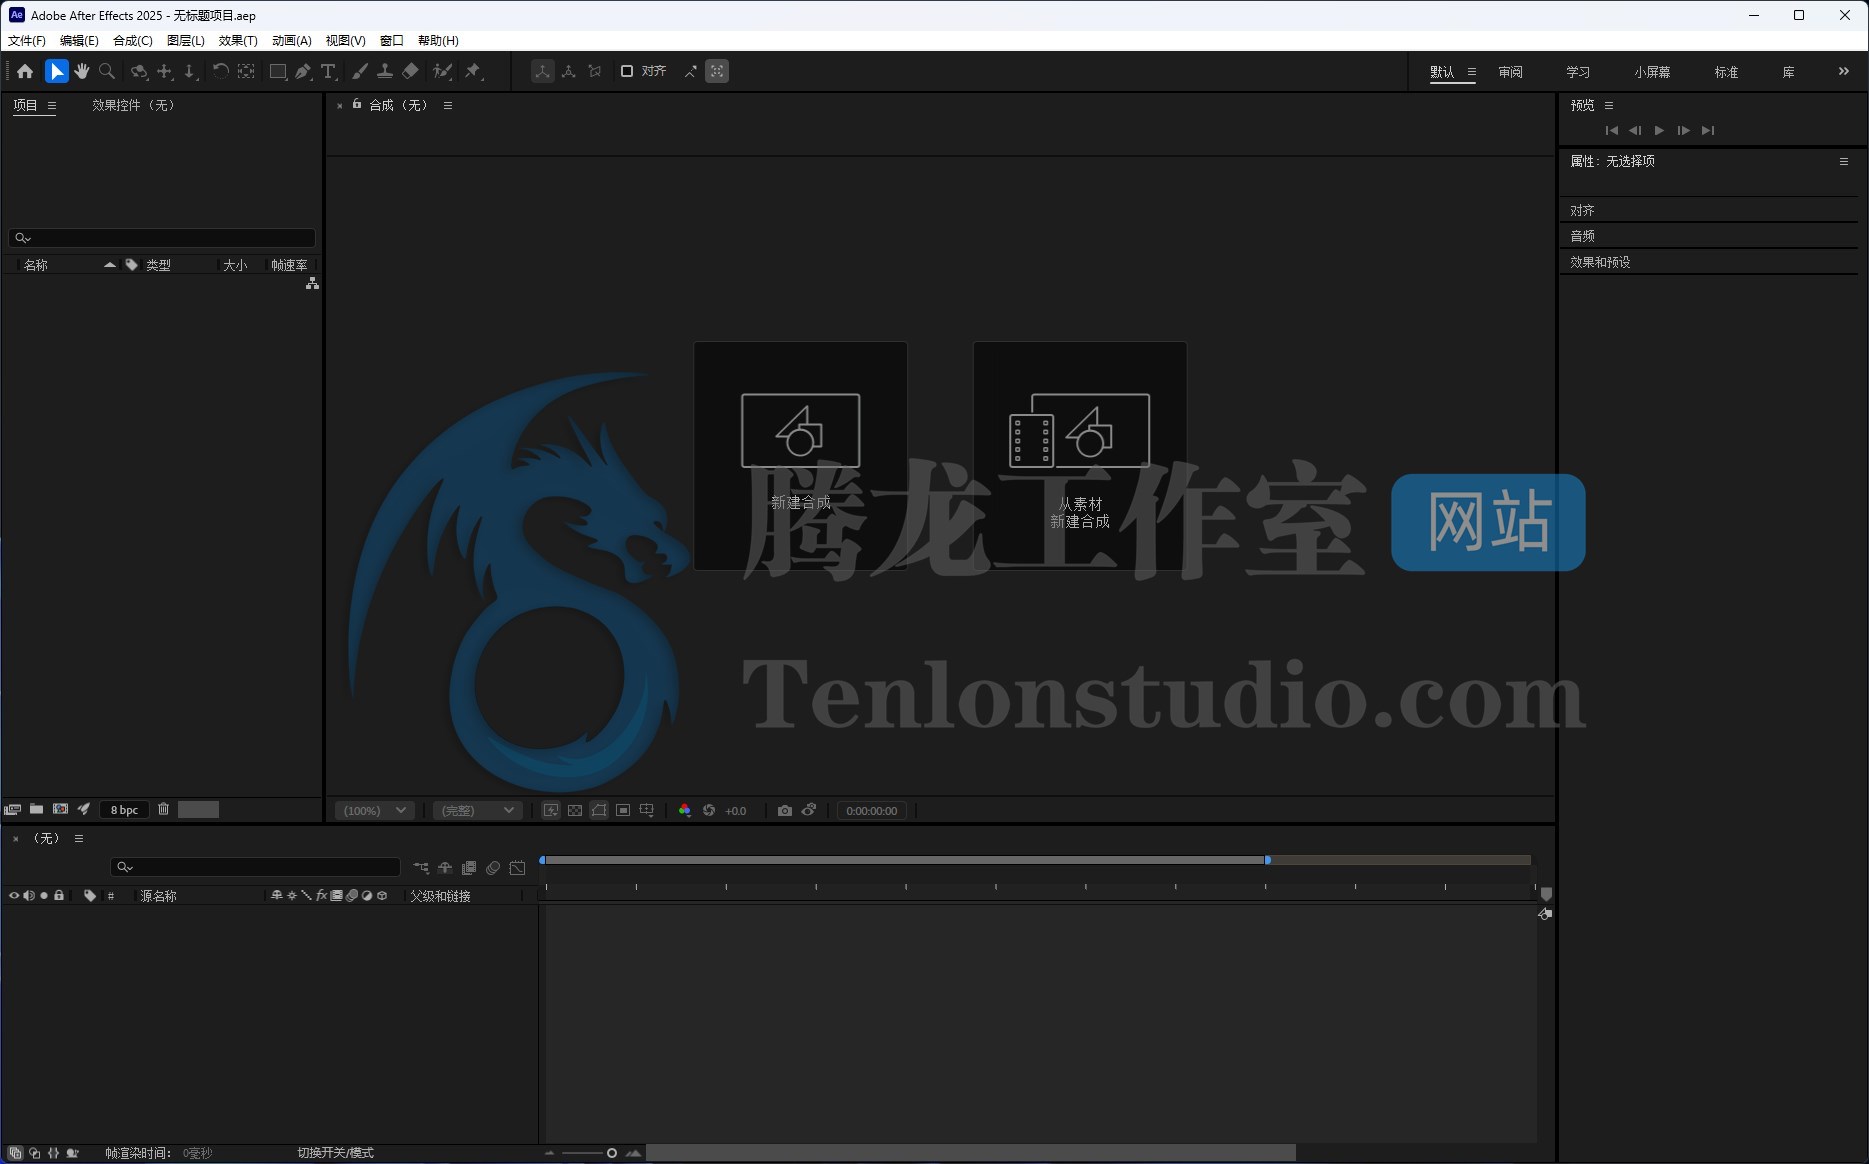The image size is (1869, 1164).
Task: Select the Zoom magnifier tool
Action: (x=107, y=71)
